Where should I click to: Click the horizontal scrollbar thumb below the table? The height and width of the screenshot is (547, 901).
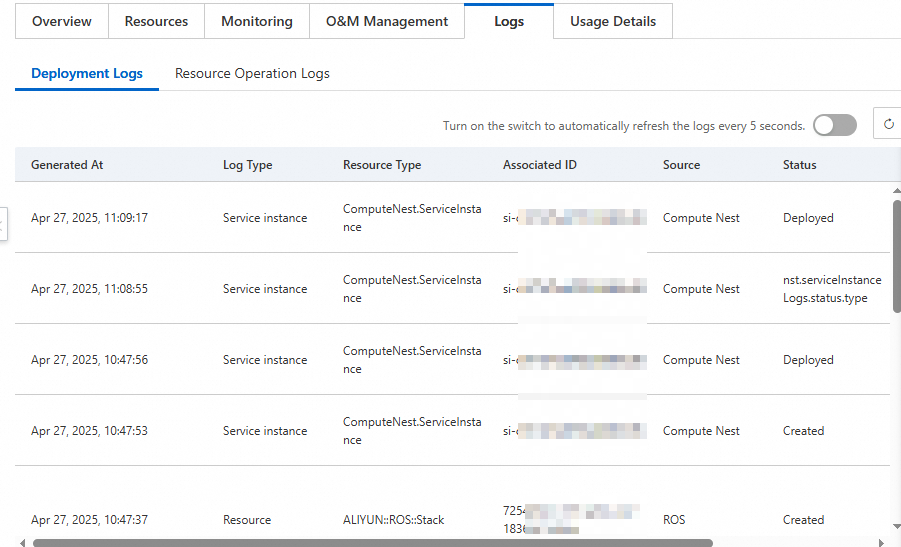click(x=372, y=543)
